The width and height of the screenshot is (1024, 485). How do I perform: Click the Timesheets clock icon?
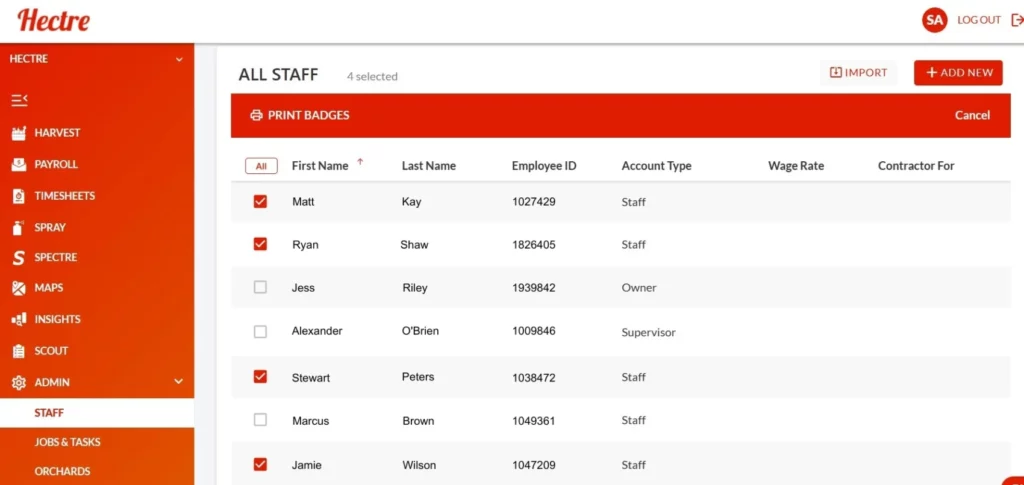click(x=18, y=196)
